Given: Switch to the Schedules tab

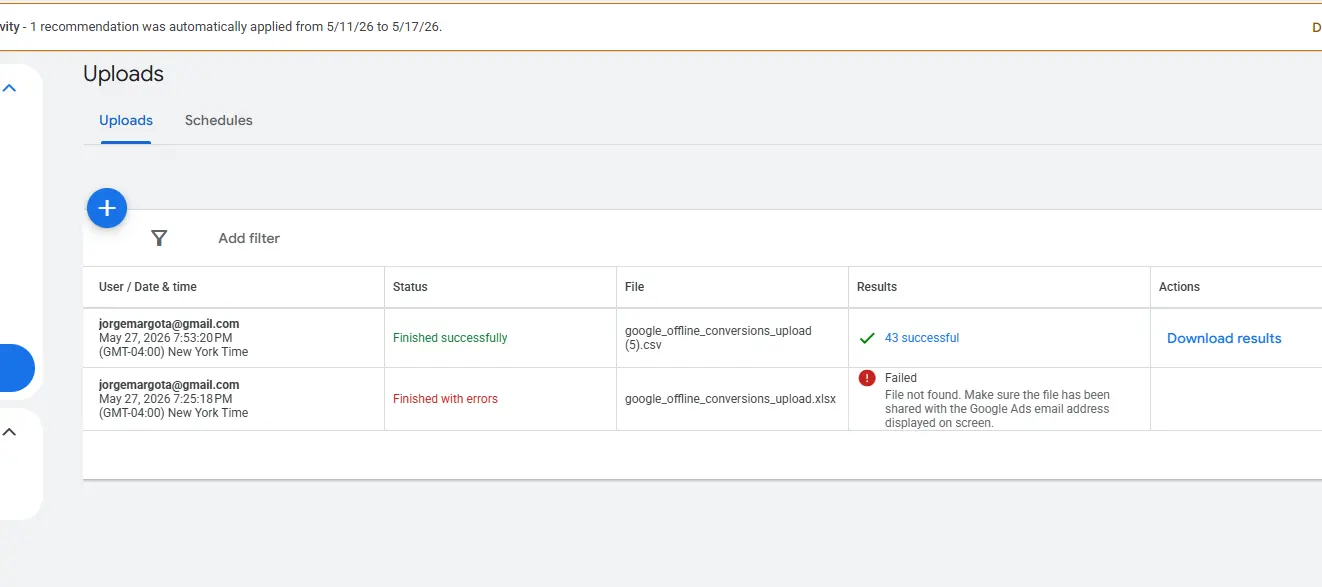Looking at the screenshot, I should tap(219, 120).
